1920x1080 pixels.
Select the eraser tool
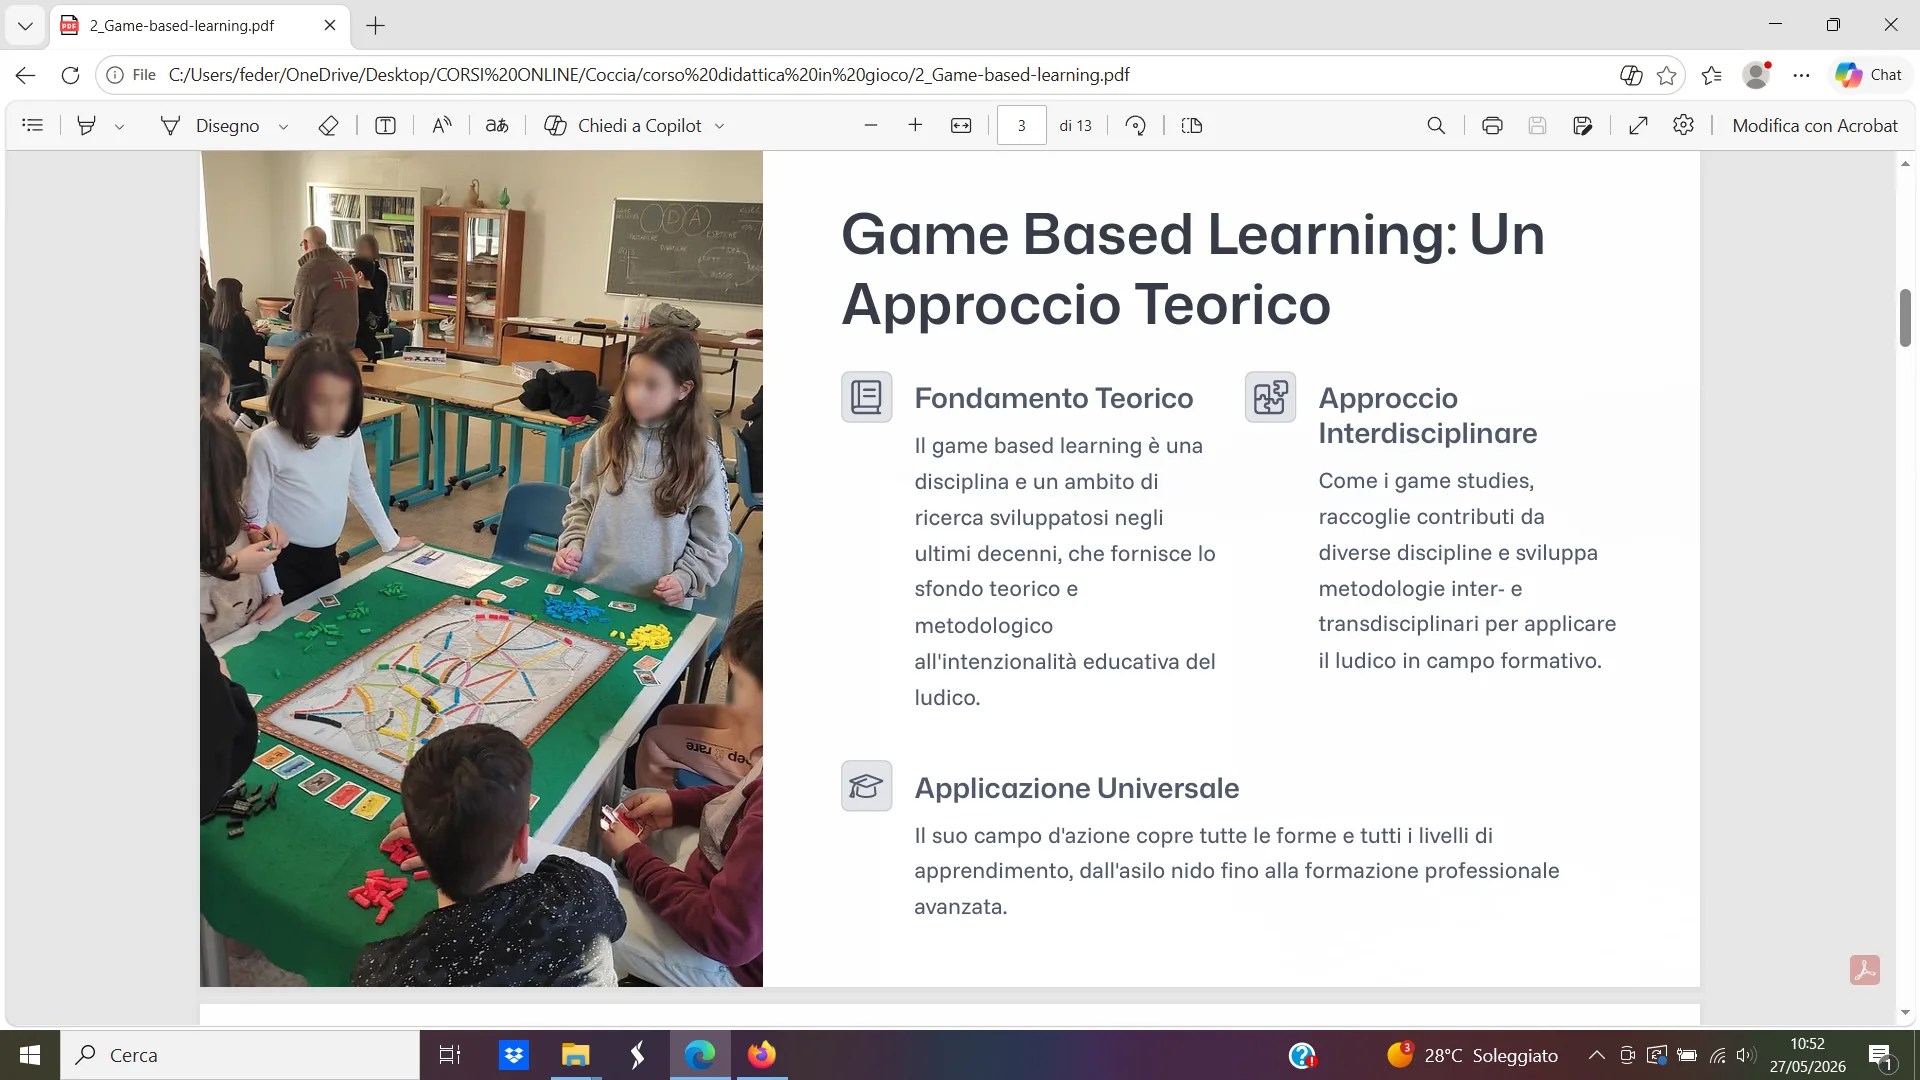pos(328,125)
